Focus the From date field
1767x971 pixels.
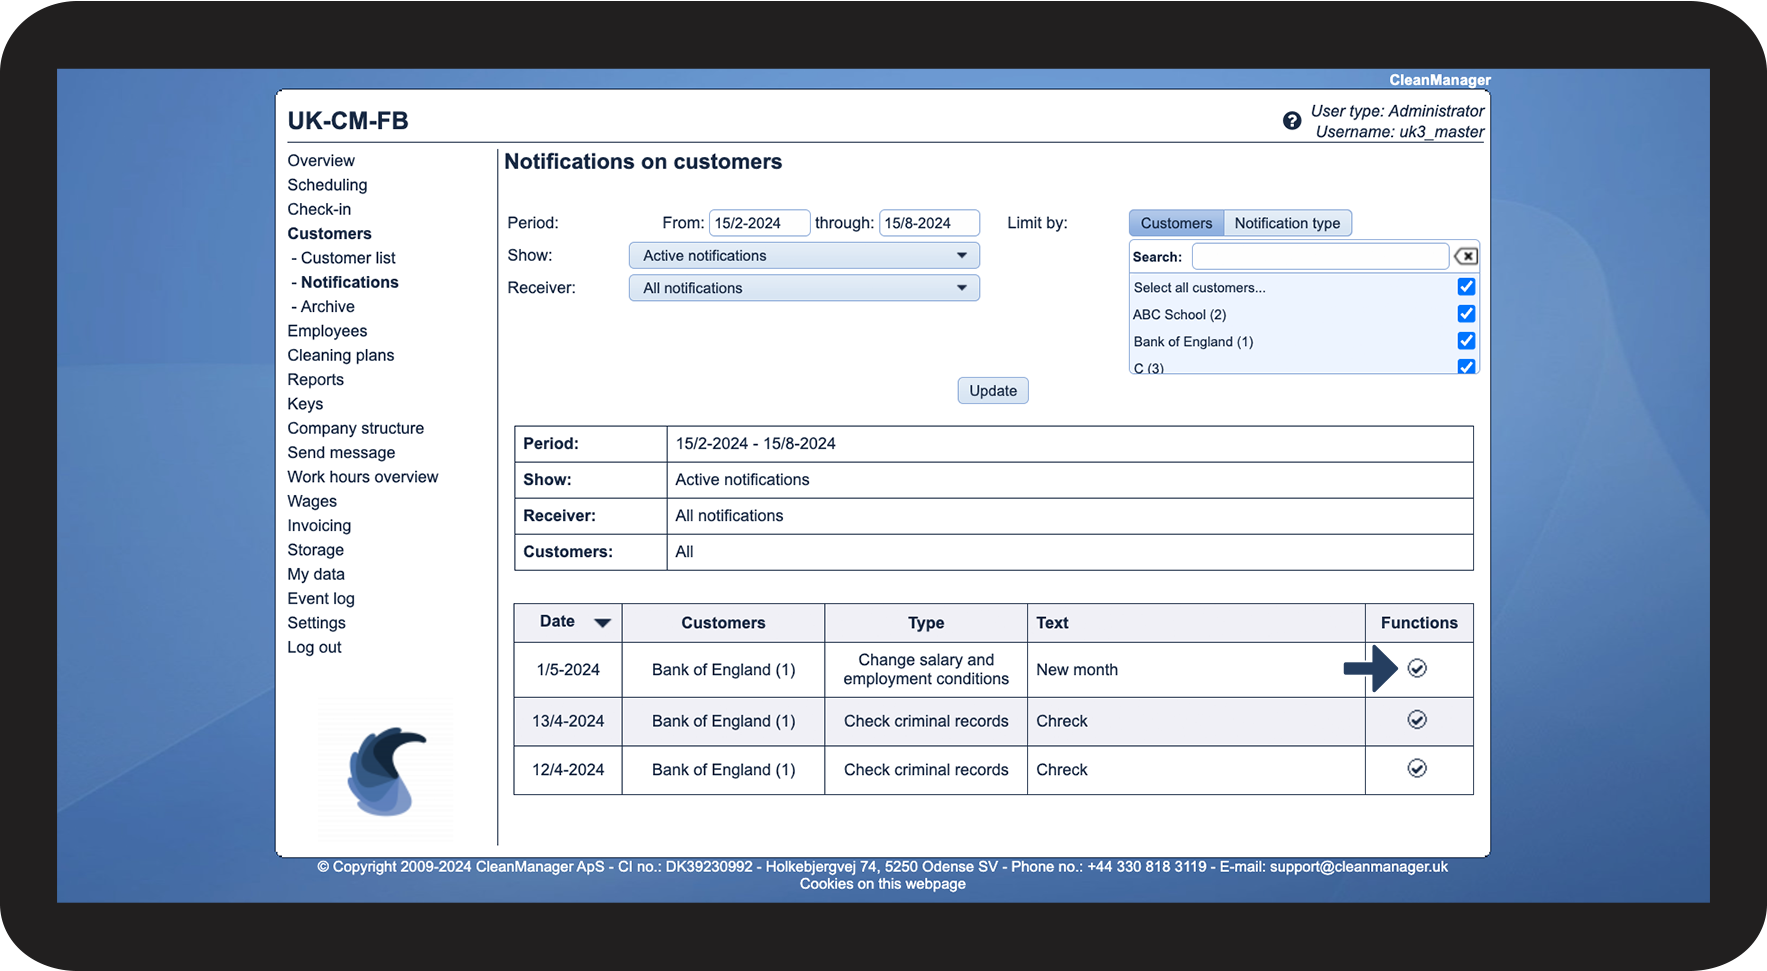pos(759,223)
